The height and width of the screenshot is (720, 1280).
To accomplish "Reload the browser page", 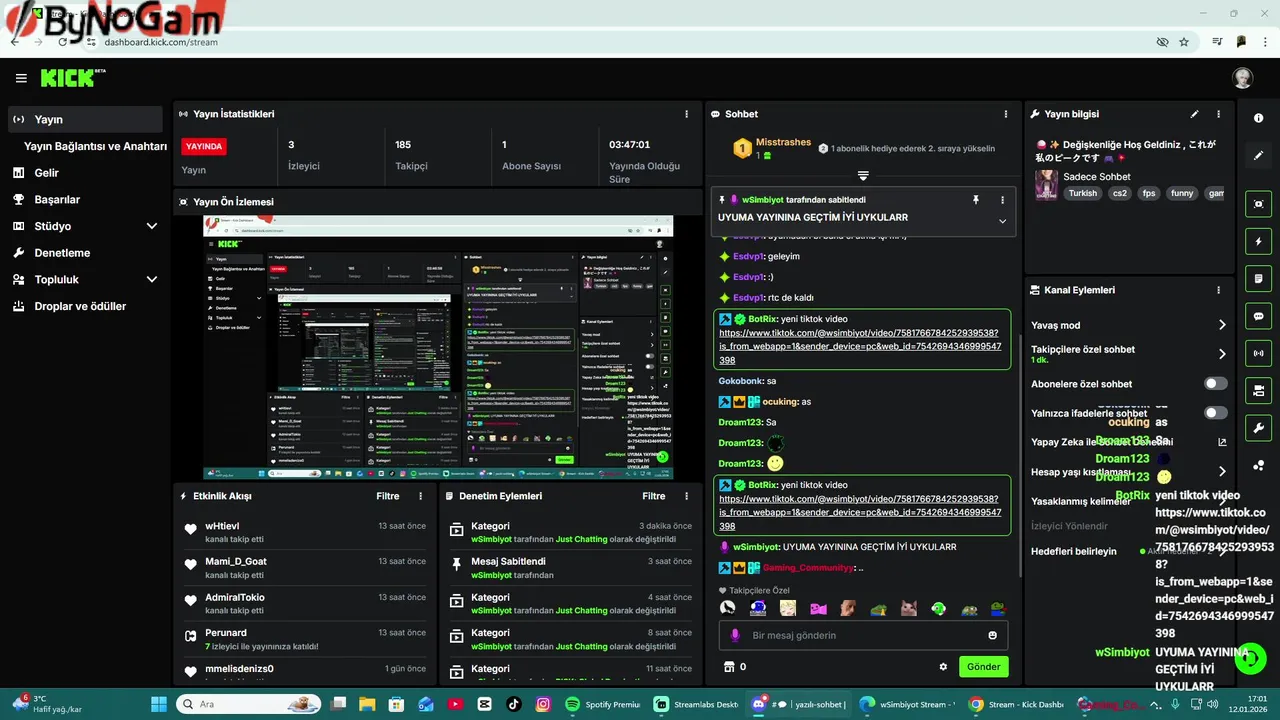I will coord(63,42).
